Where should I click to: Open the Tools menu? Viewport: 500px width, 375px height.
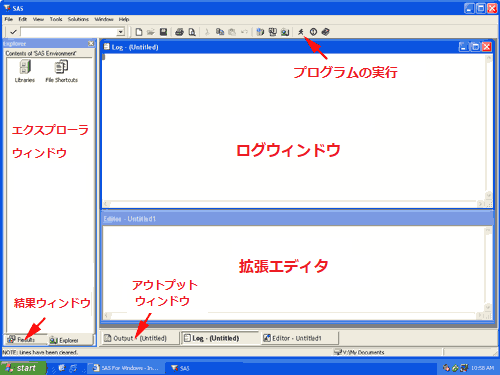[56, 19]
